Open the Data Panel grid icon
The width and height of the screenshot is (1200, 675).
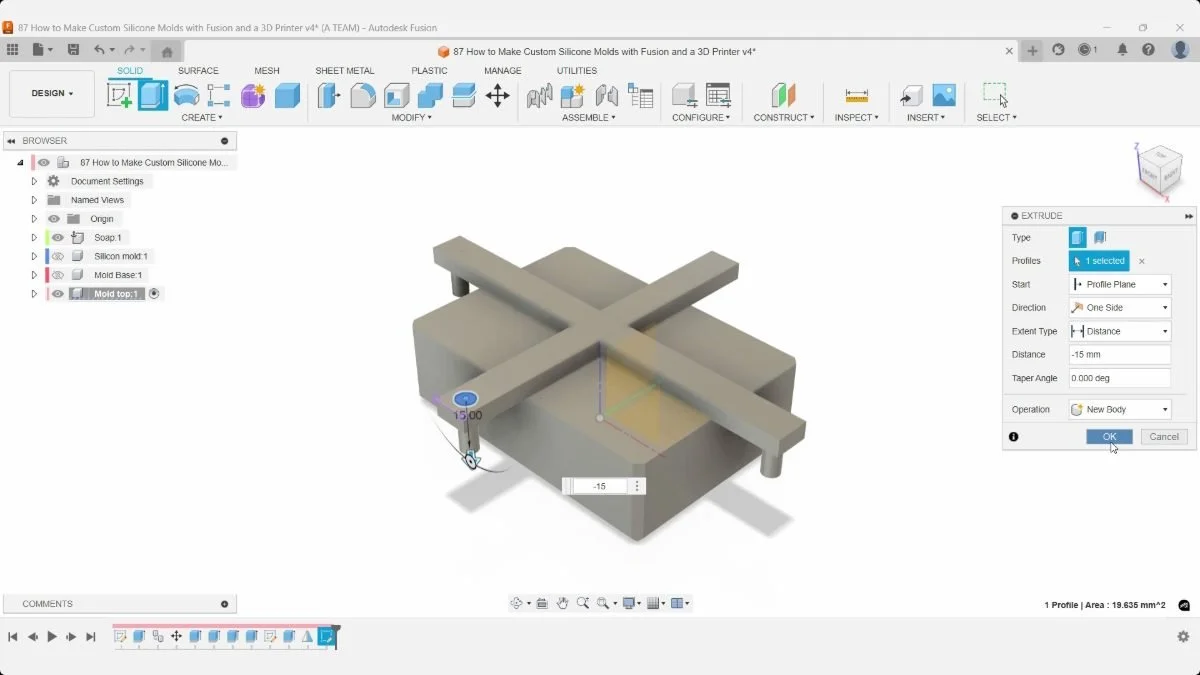pos(12,49)
